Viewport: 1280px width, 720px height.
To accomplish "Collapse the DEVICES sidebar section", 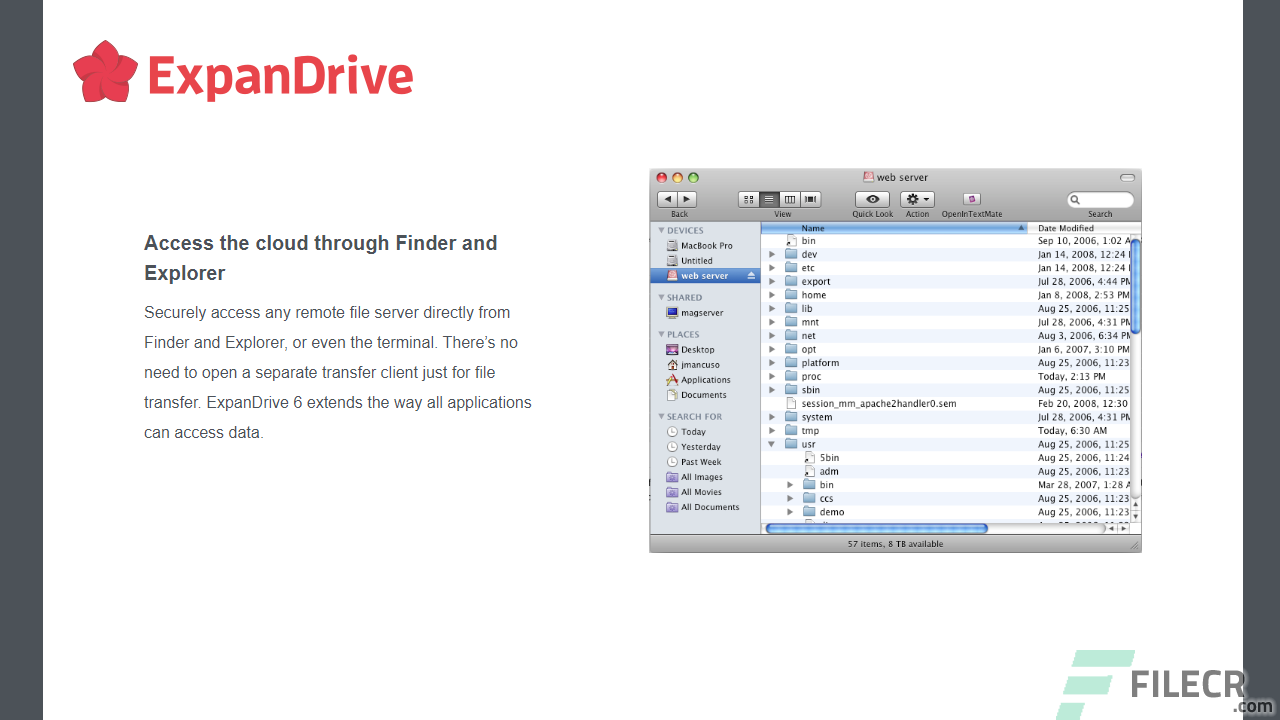I will point(661,231).
